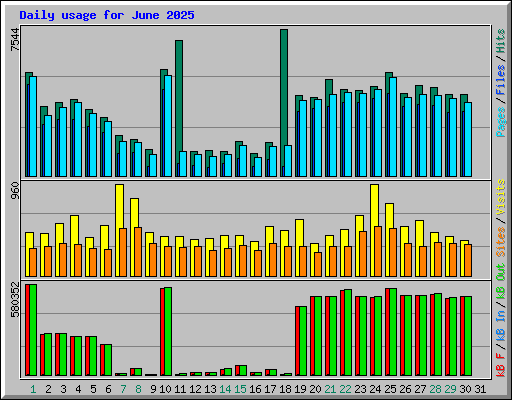Click day label 7 on the x-axis
This screenshot has width=512, height=400.
[x=123, y=389]
